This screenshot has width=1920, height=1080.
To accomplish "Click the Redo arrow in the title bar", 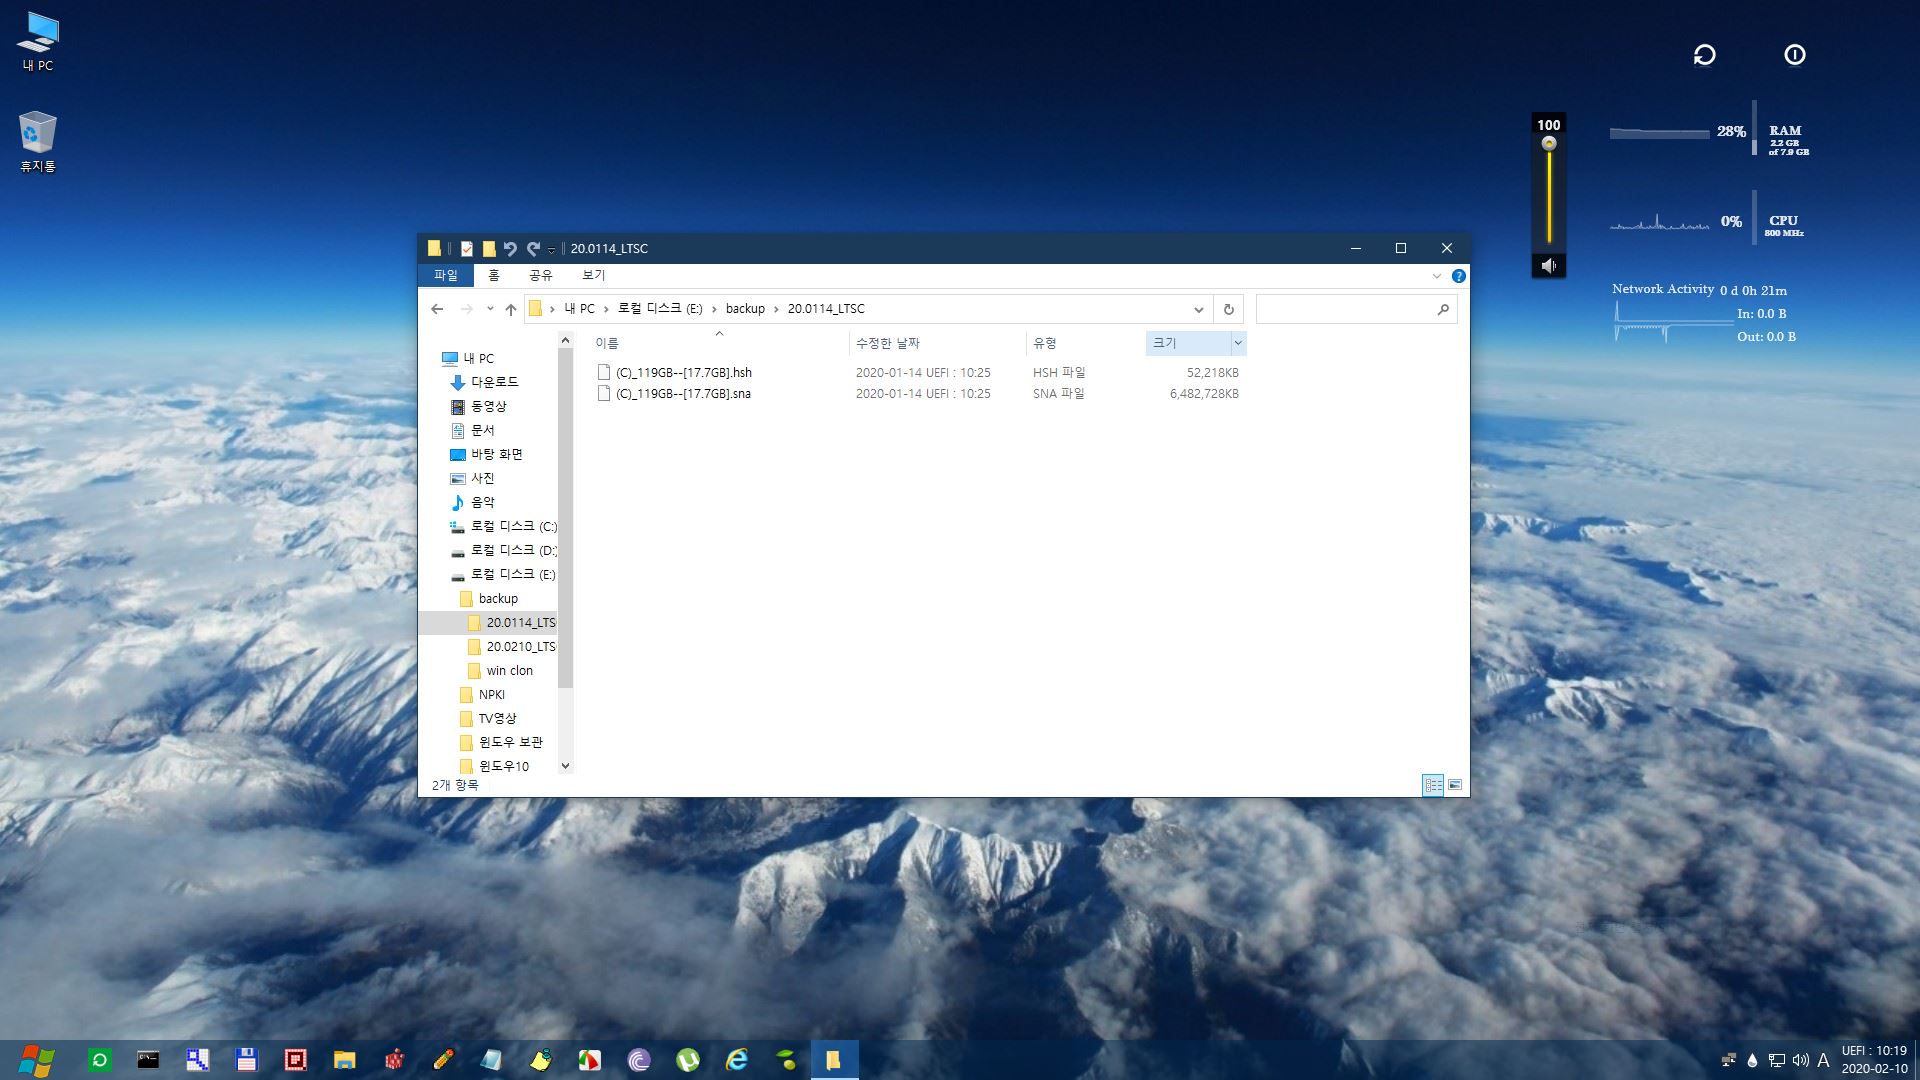I will tap(533, 248).
